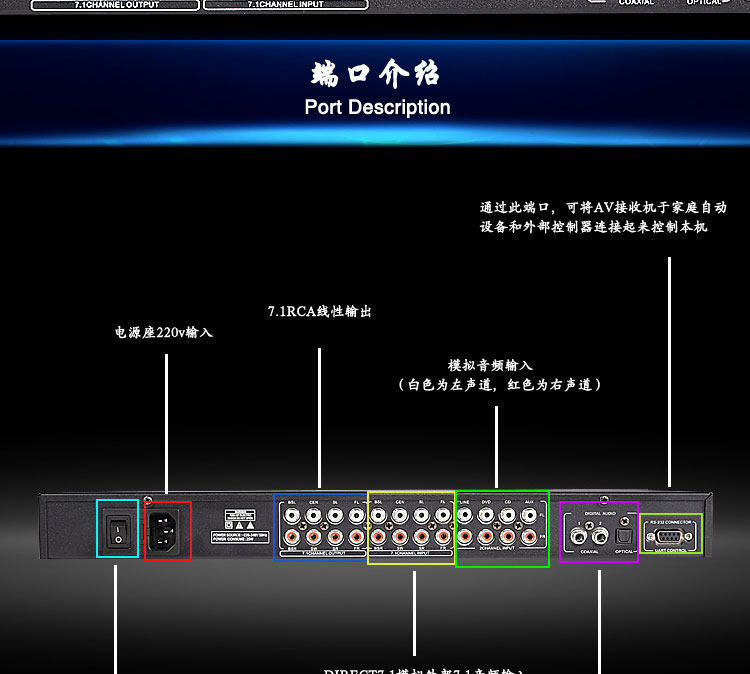The image size is (750, 674).
Task: Click the AC power inlet socket
Action: [164, 530]
